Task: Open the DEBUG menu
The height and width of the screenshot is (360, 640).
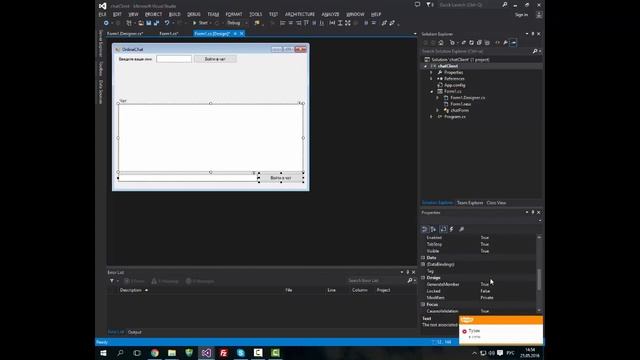Action: coord(194,14)
